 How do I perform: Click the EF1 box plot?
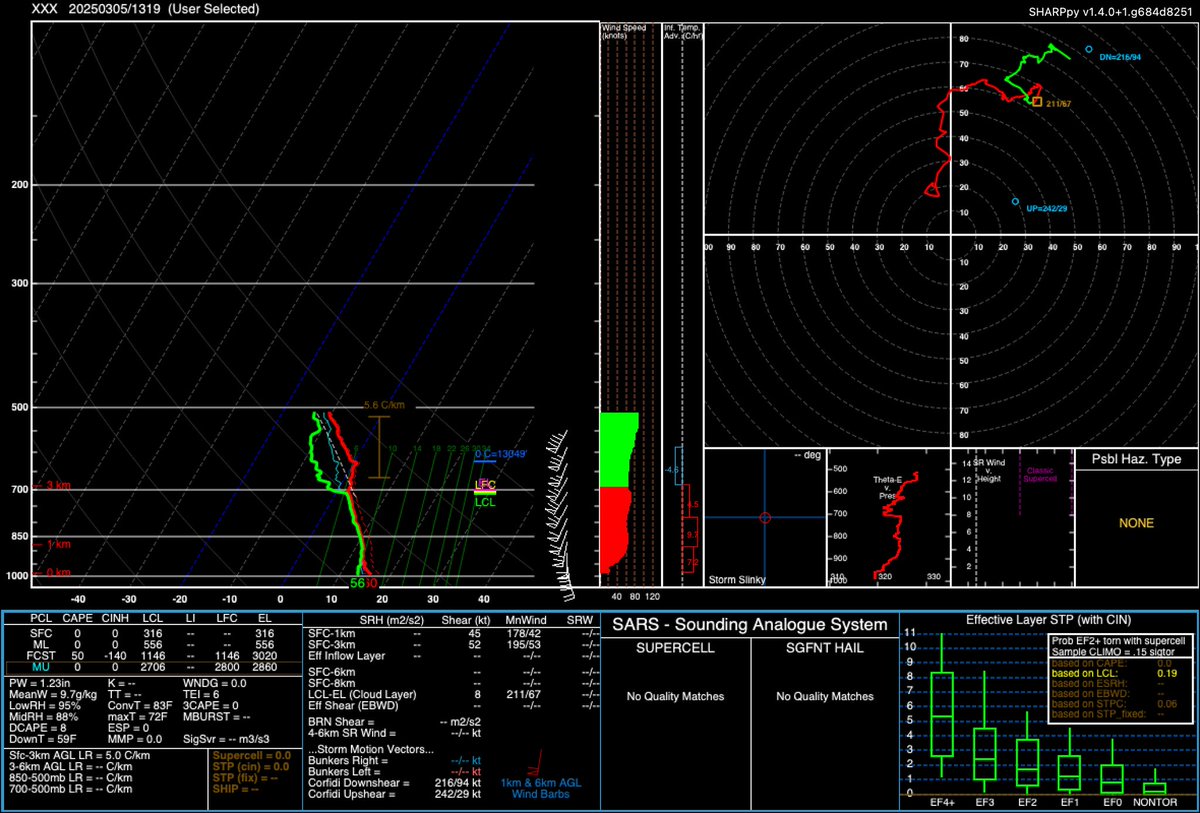coord(1071,760)
